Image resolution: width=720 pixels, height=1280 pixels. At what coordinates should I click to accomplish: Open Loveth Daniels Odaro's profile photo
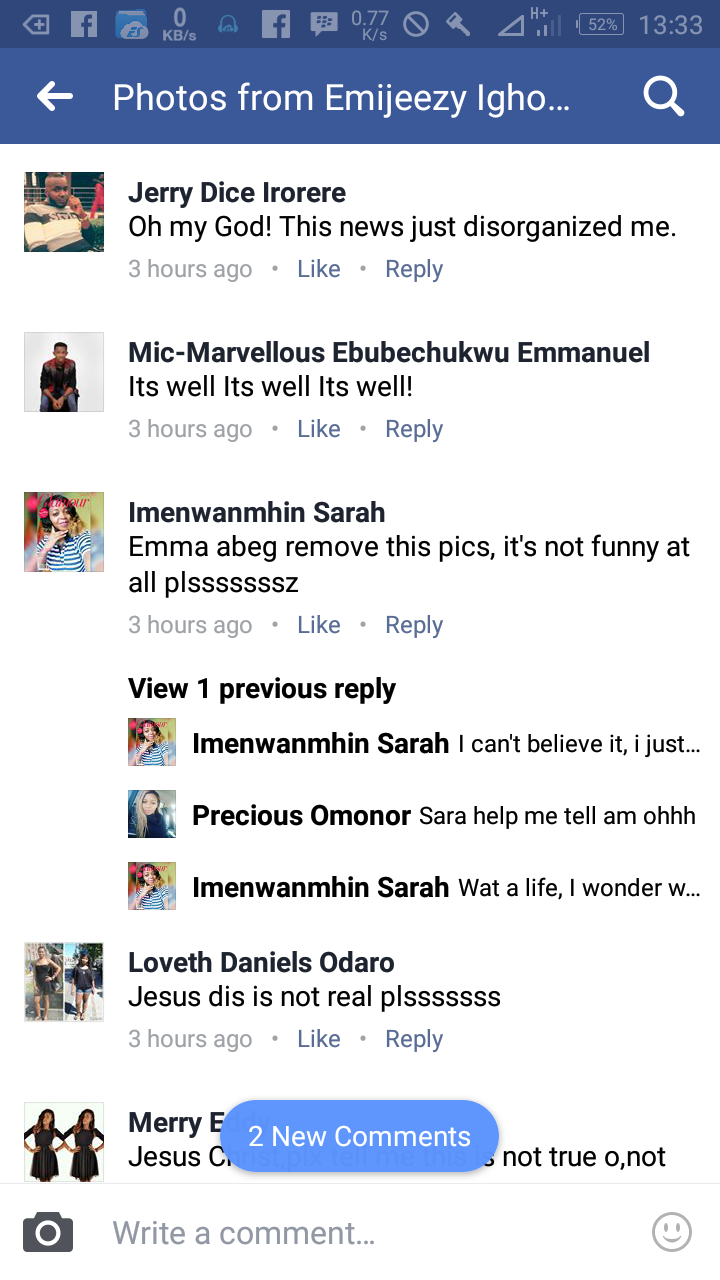[64, 982]
